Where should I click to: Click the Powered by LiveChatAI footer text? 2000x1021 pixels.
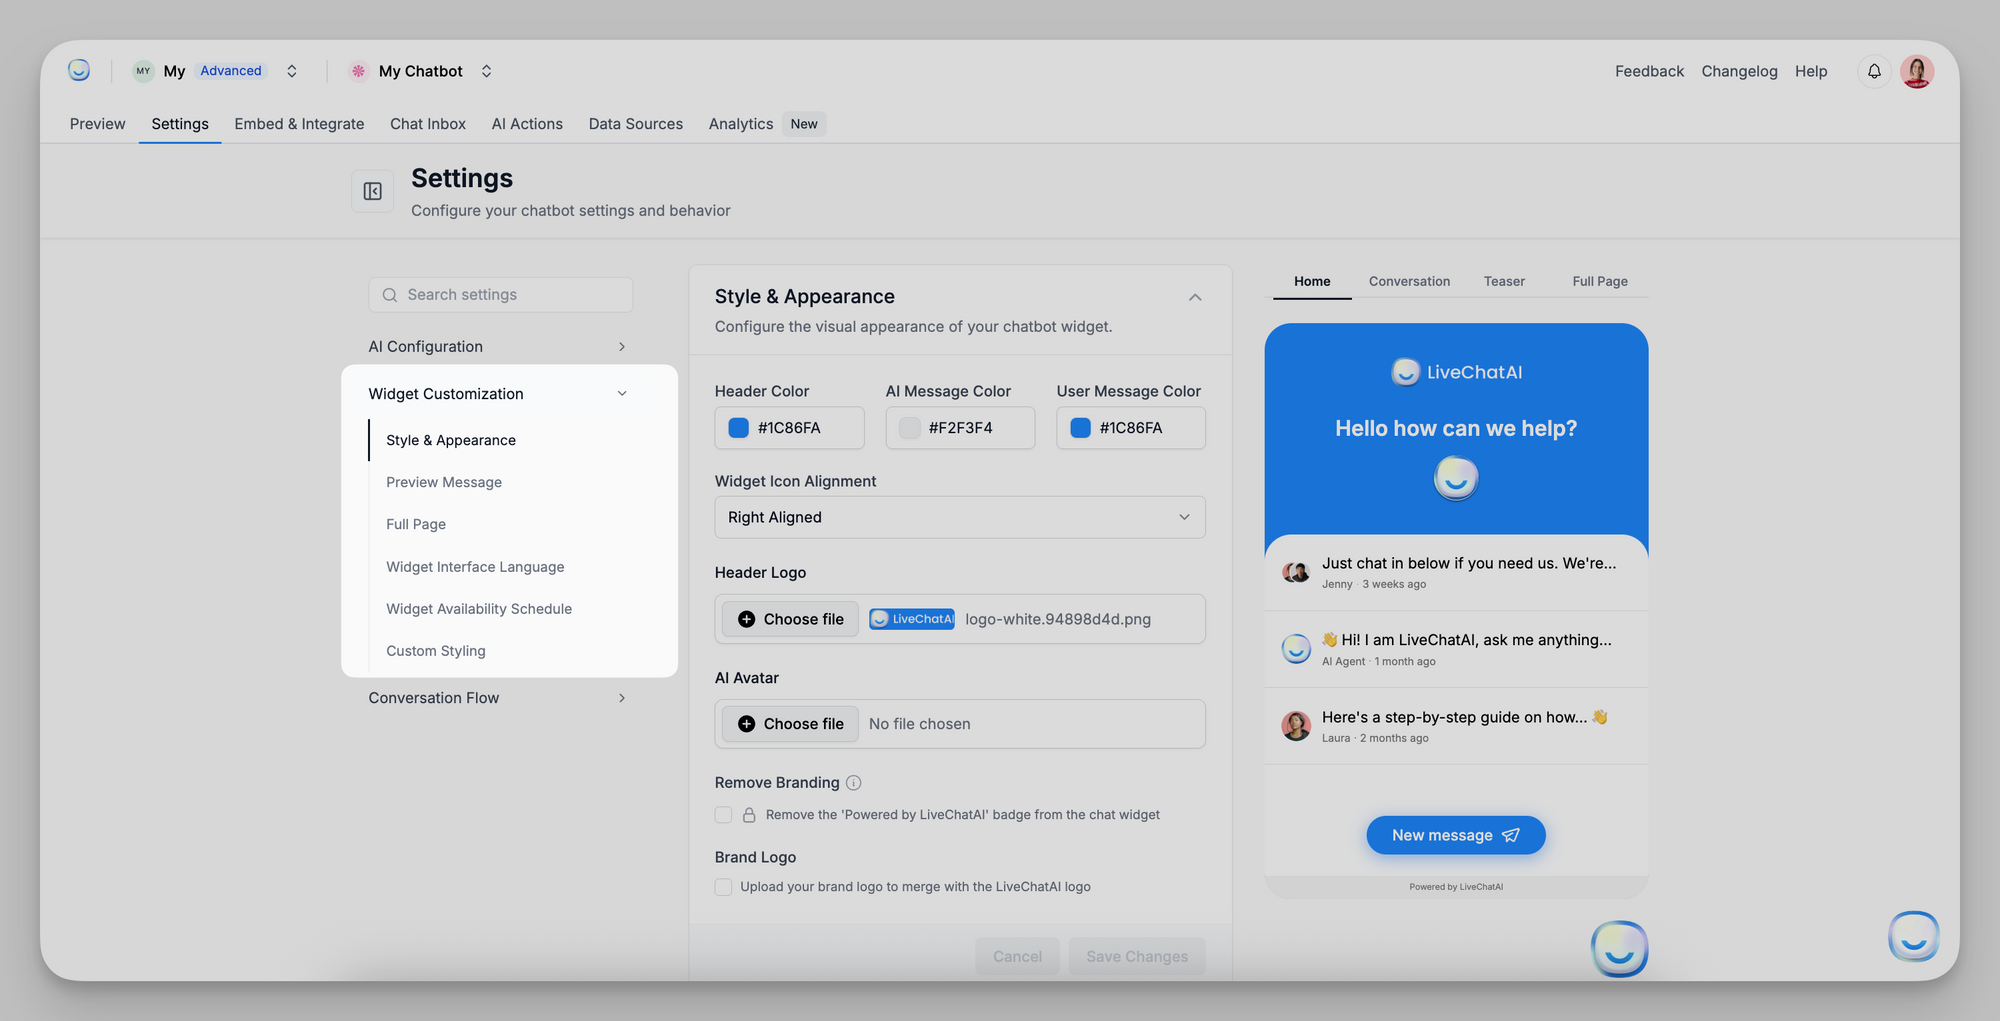click(x=1456, y=887)
